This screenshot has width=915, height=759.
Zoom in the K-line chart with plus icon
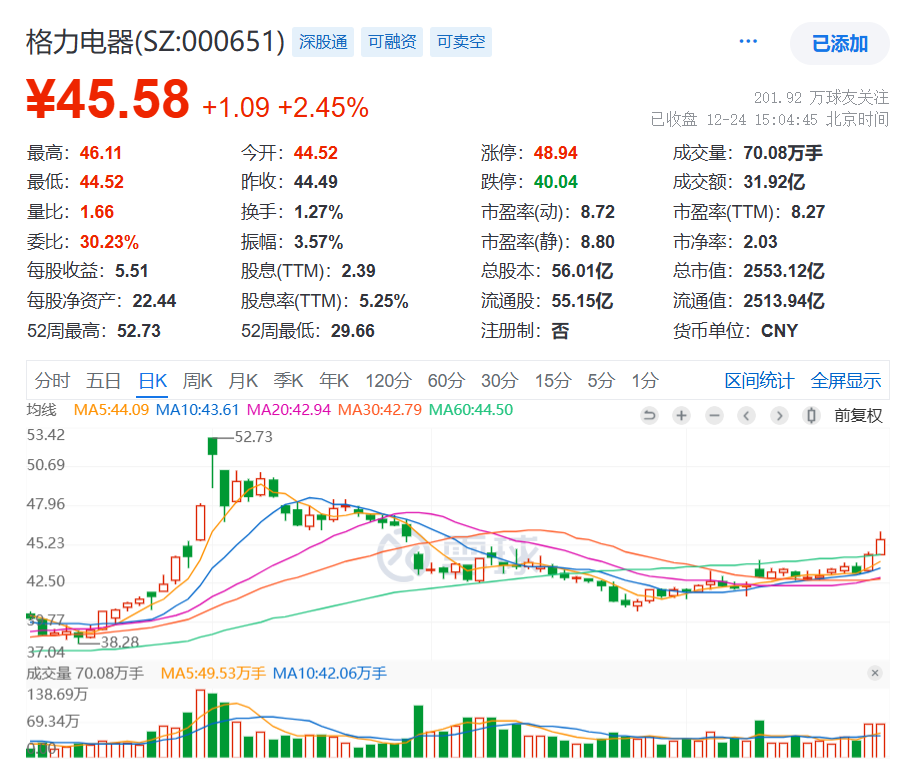click(x=681, y=415)
